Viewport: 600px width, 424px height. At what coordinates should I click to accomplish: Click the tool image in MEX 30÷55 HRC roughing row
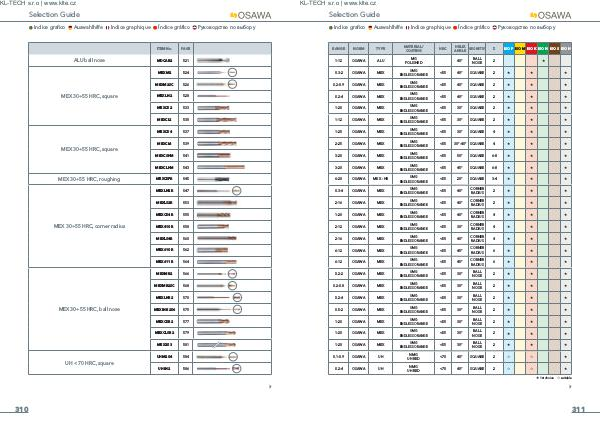(220, 179)
